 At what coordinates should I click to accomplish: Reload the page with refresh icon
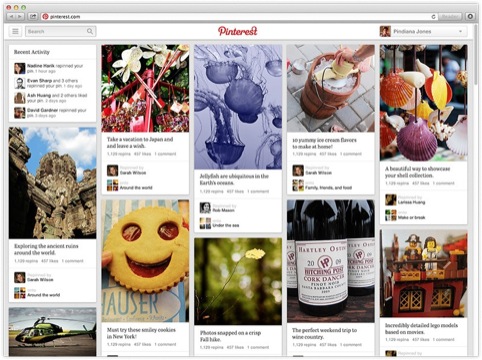point(433,16)
